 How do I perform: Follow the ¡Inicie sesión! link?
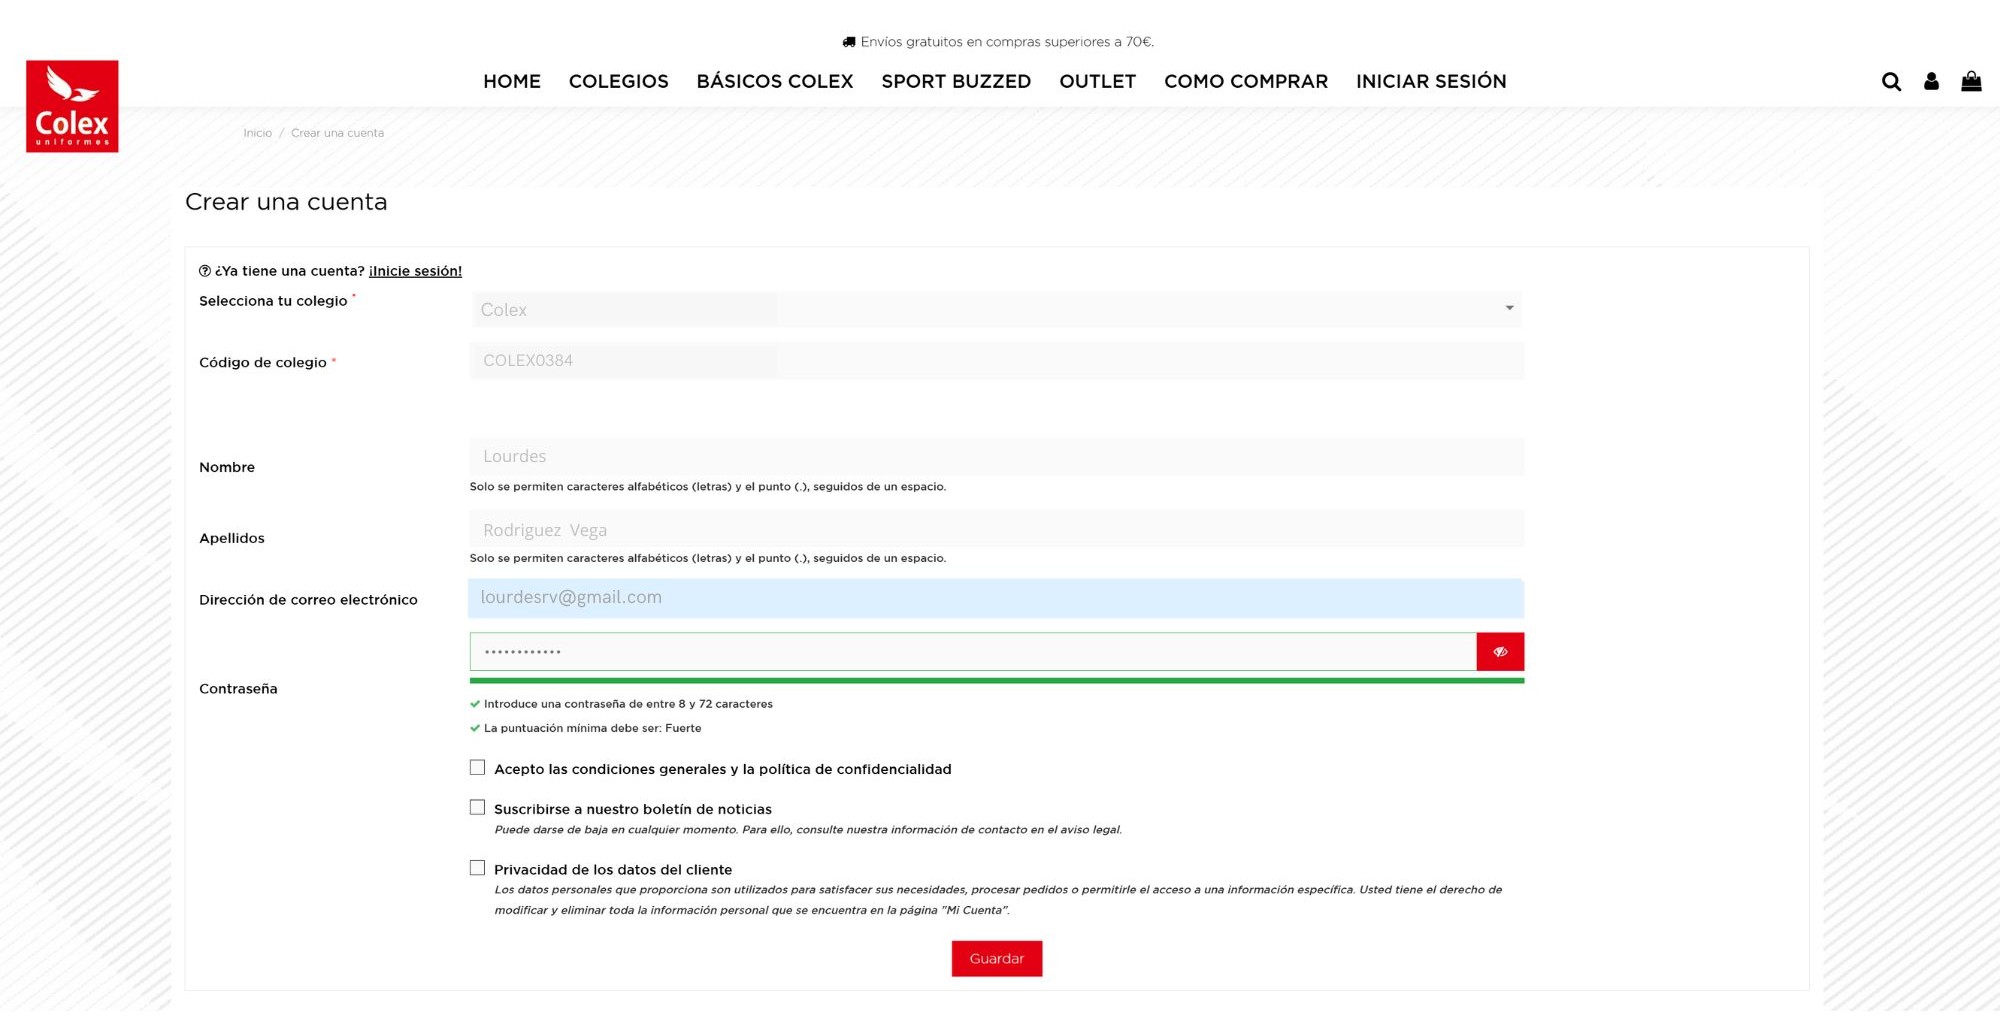tap(415, 271)
